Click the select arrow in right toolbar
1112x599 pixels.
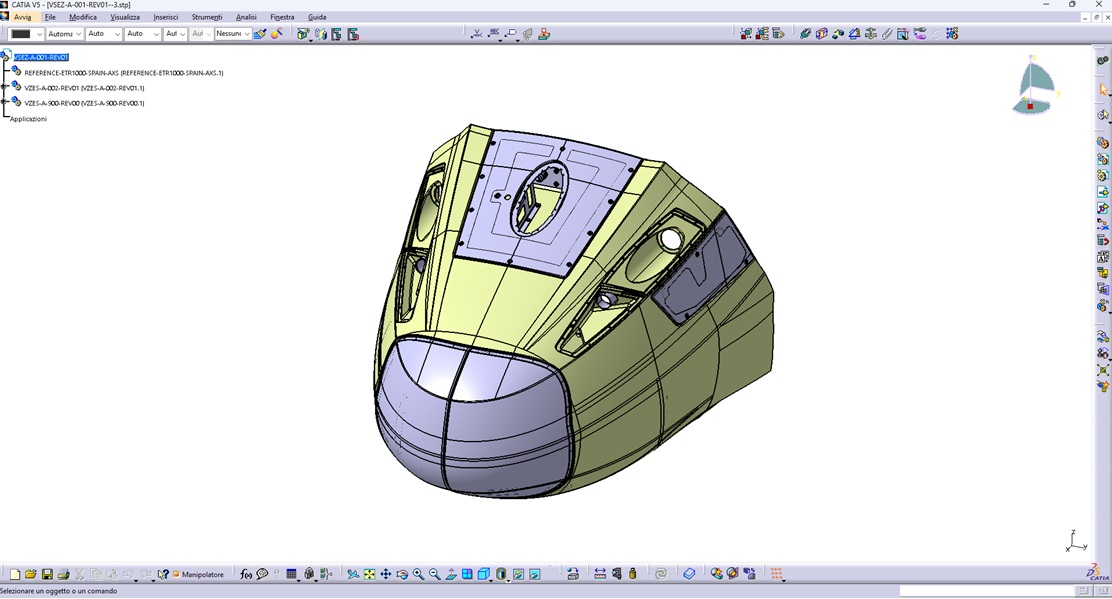[x=1103, y=90]
